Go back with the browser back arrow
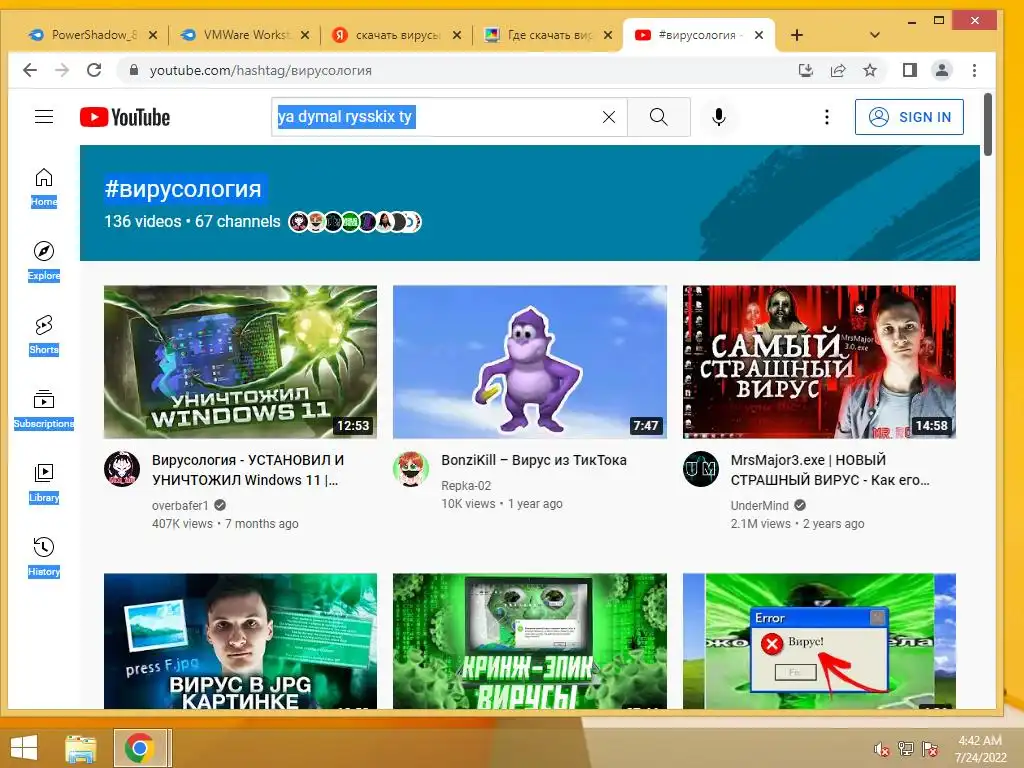 click(30, 70)
